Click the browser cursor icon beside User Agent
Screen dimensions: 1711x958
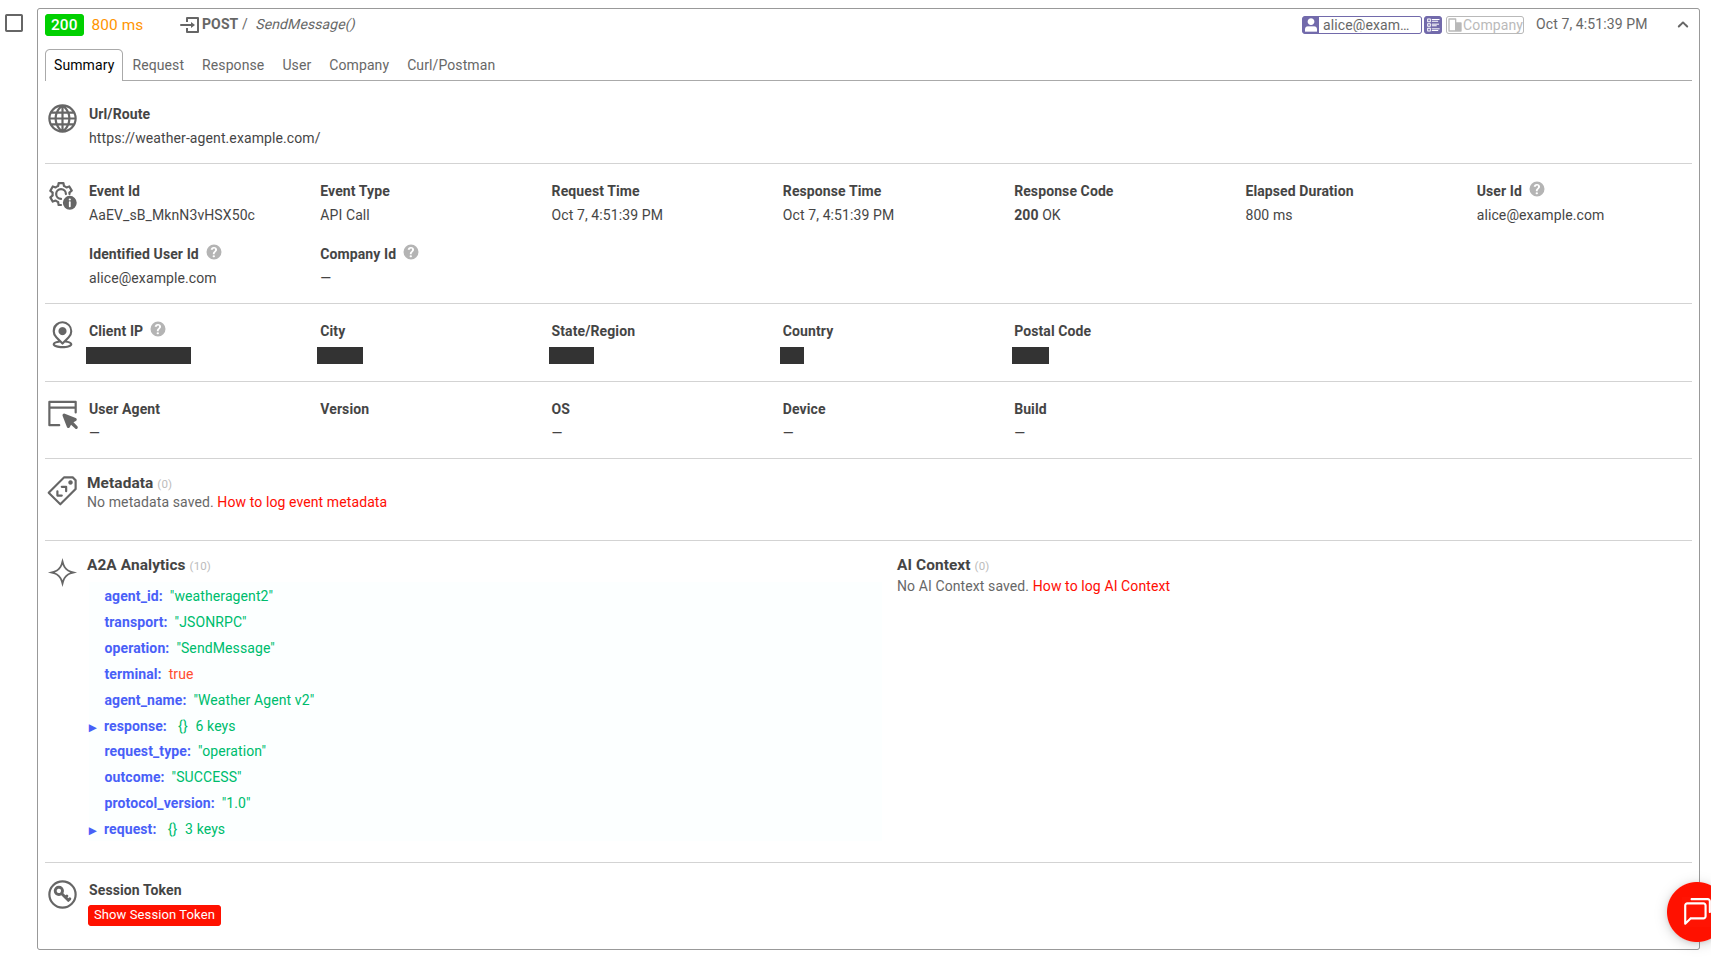tap(63, 414)
